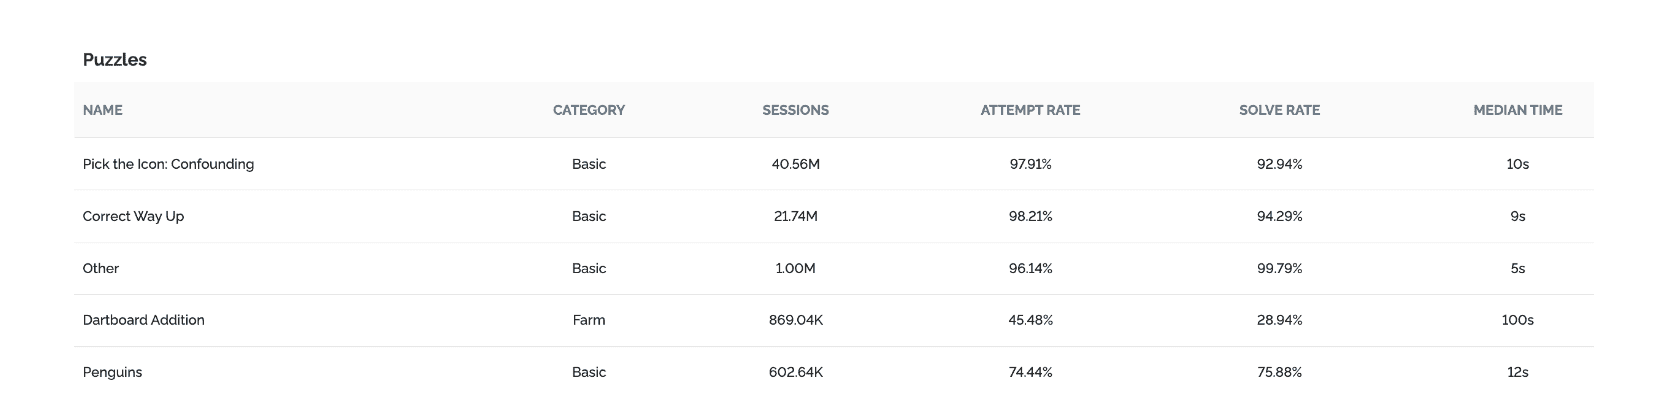
Task: Open the Penguins puzzle entry
Action: click(112, 372)
